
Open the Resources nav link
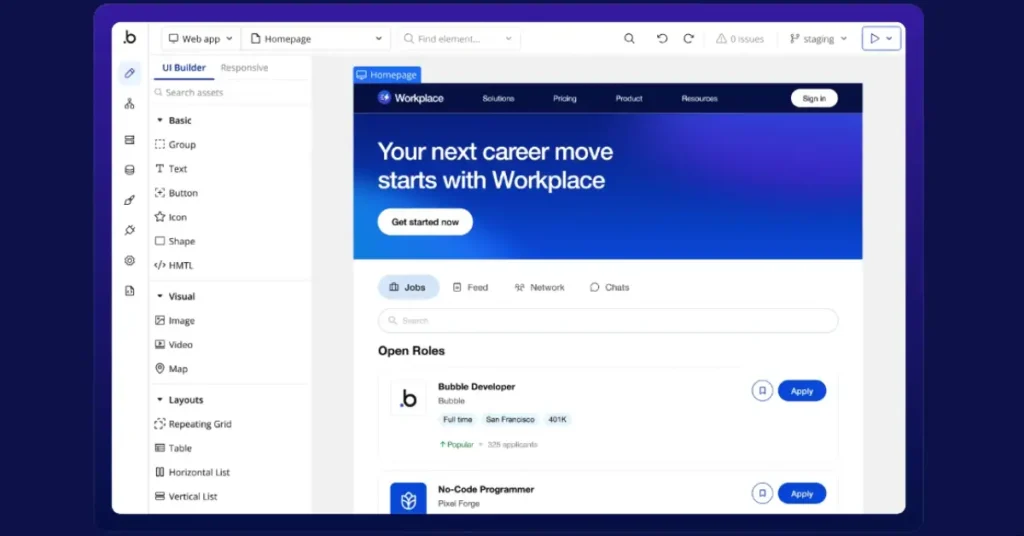coord(699,99)
